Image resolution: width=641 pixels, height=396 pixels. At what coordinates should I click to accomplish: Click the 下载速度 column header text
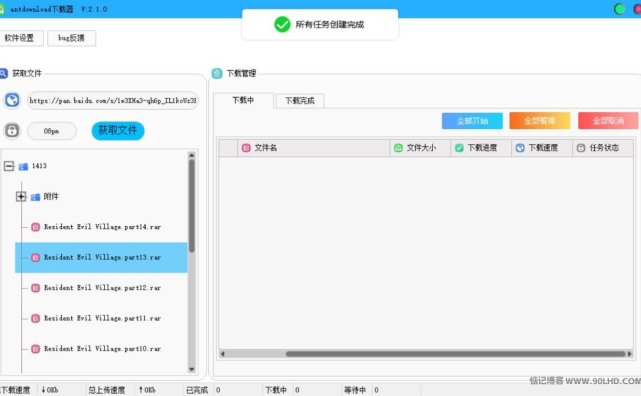[543, 148]
